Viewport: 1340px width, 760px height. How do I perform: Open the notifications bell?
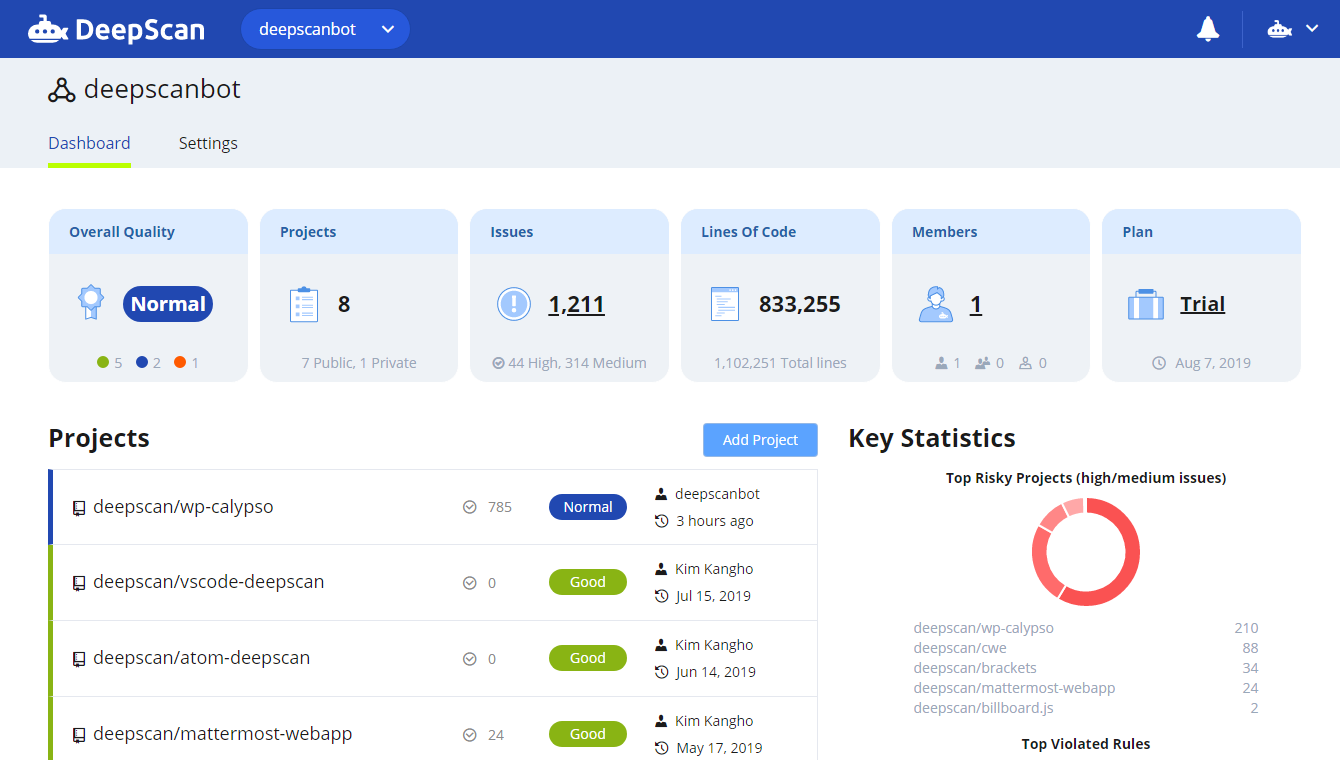[x=1208, y=29]
